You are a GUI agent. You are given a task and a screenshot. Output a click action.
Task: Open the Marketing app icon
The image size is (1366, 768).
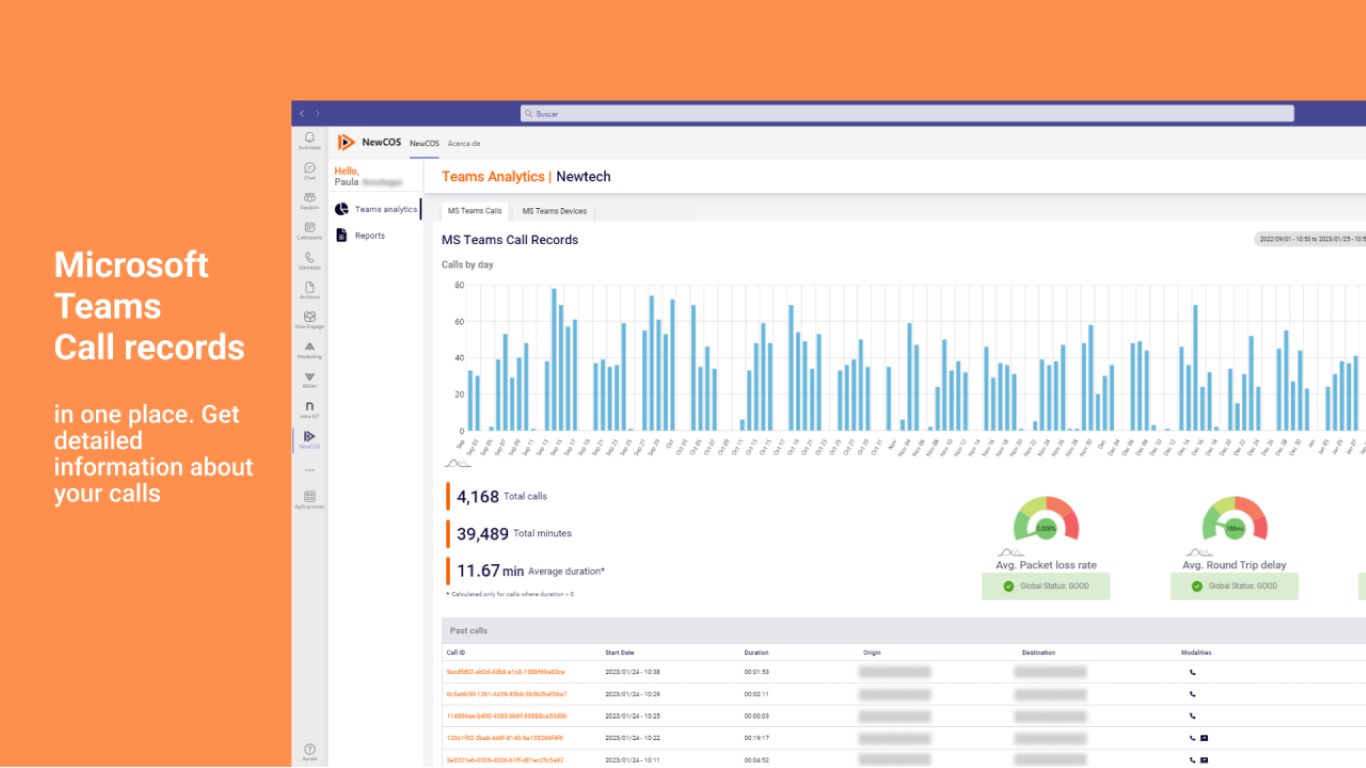click(x=310, y=349)
